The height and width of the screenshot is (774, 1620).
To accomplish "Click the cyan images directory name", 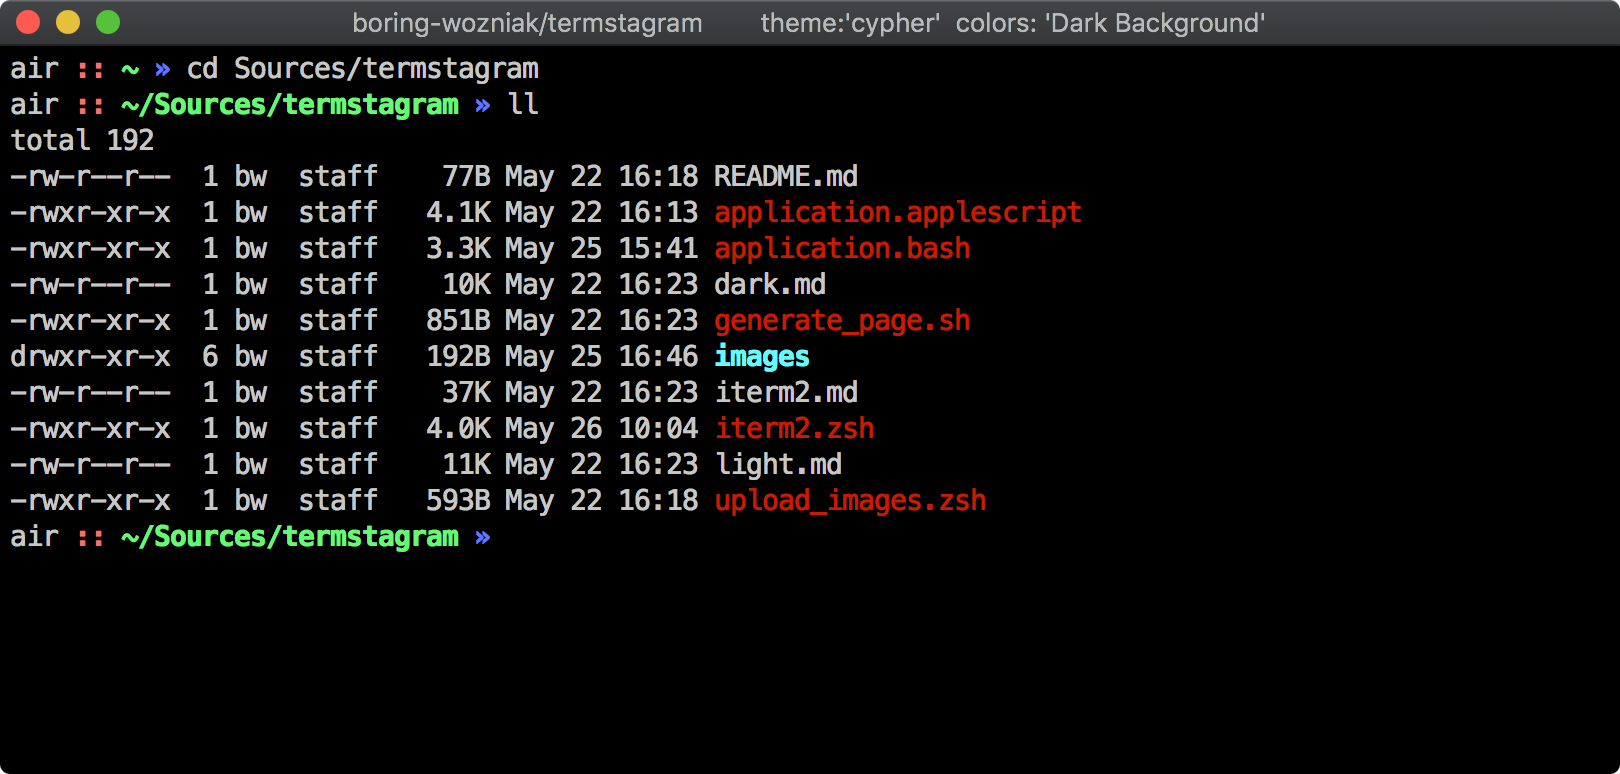I will tap(761, 357).
